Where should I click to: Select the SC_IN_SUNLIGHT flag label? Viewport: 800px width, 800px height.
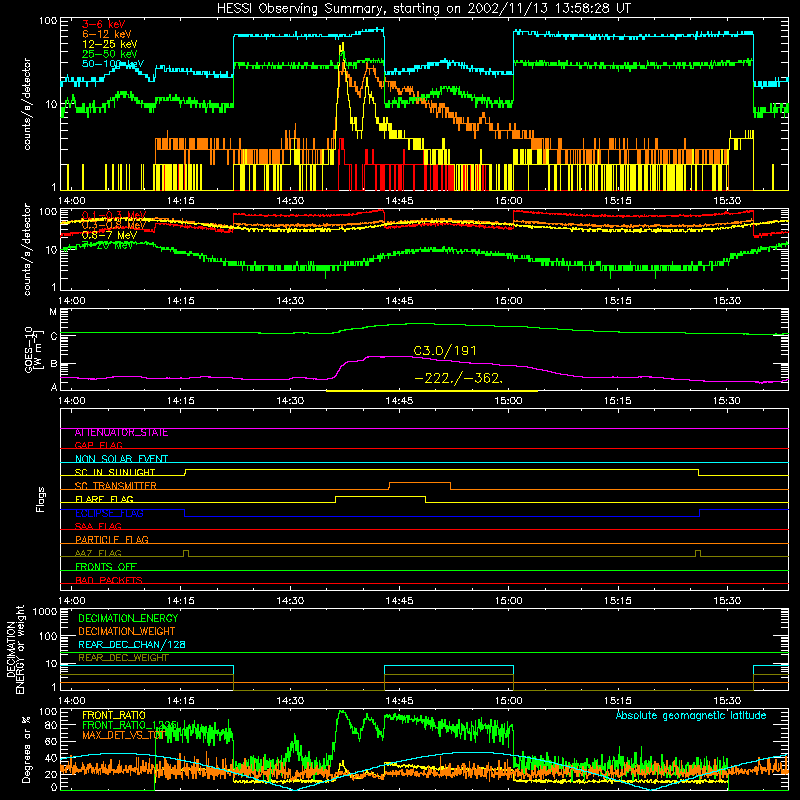(x=115, y=472)
